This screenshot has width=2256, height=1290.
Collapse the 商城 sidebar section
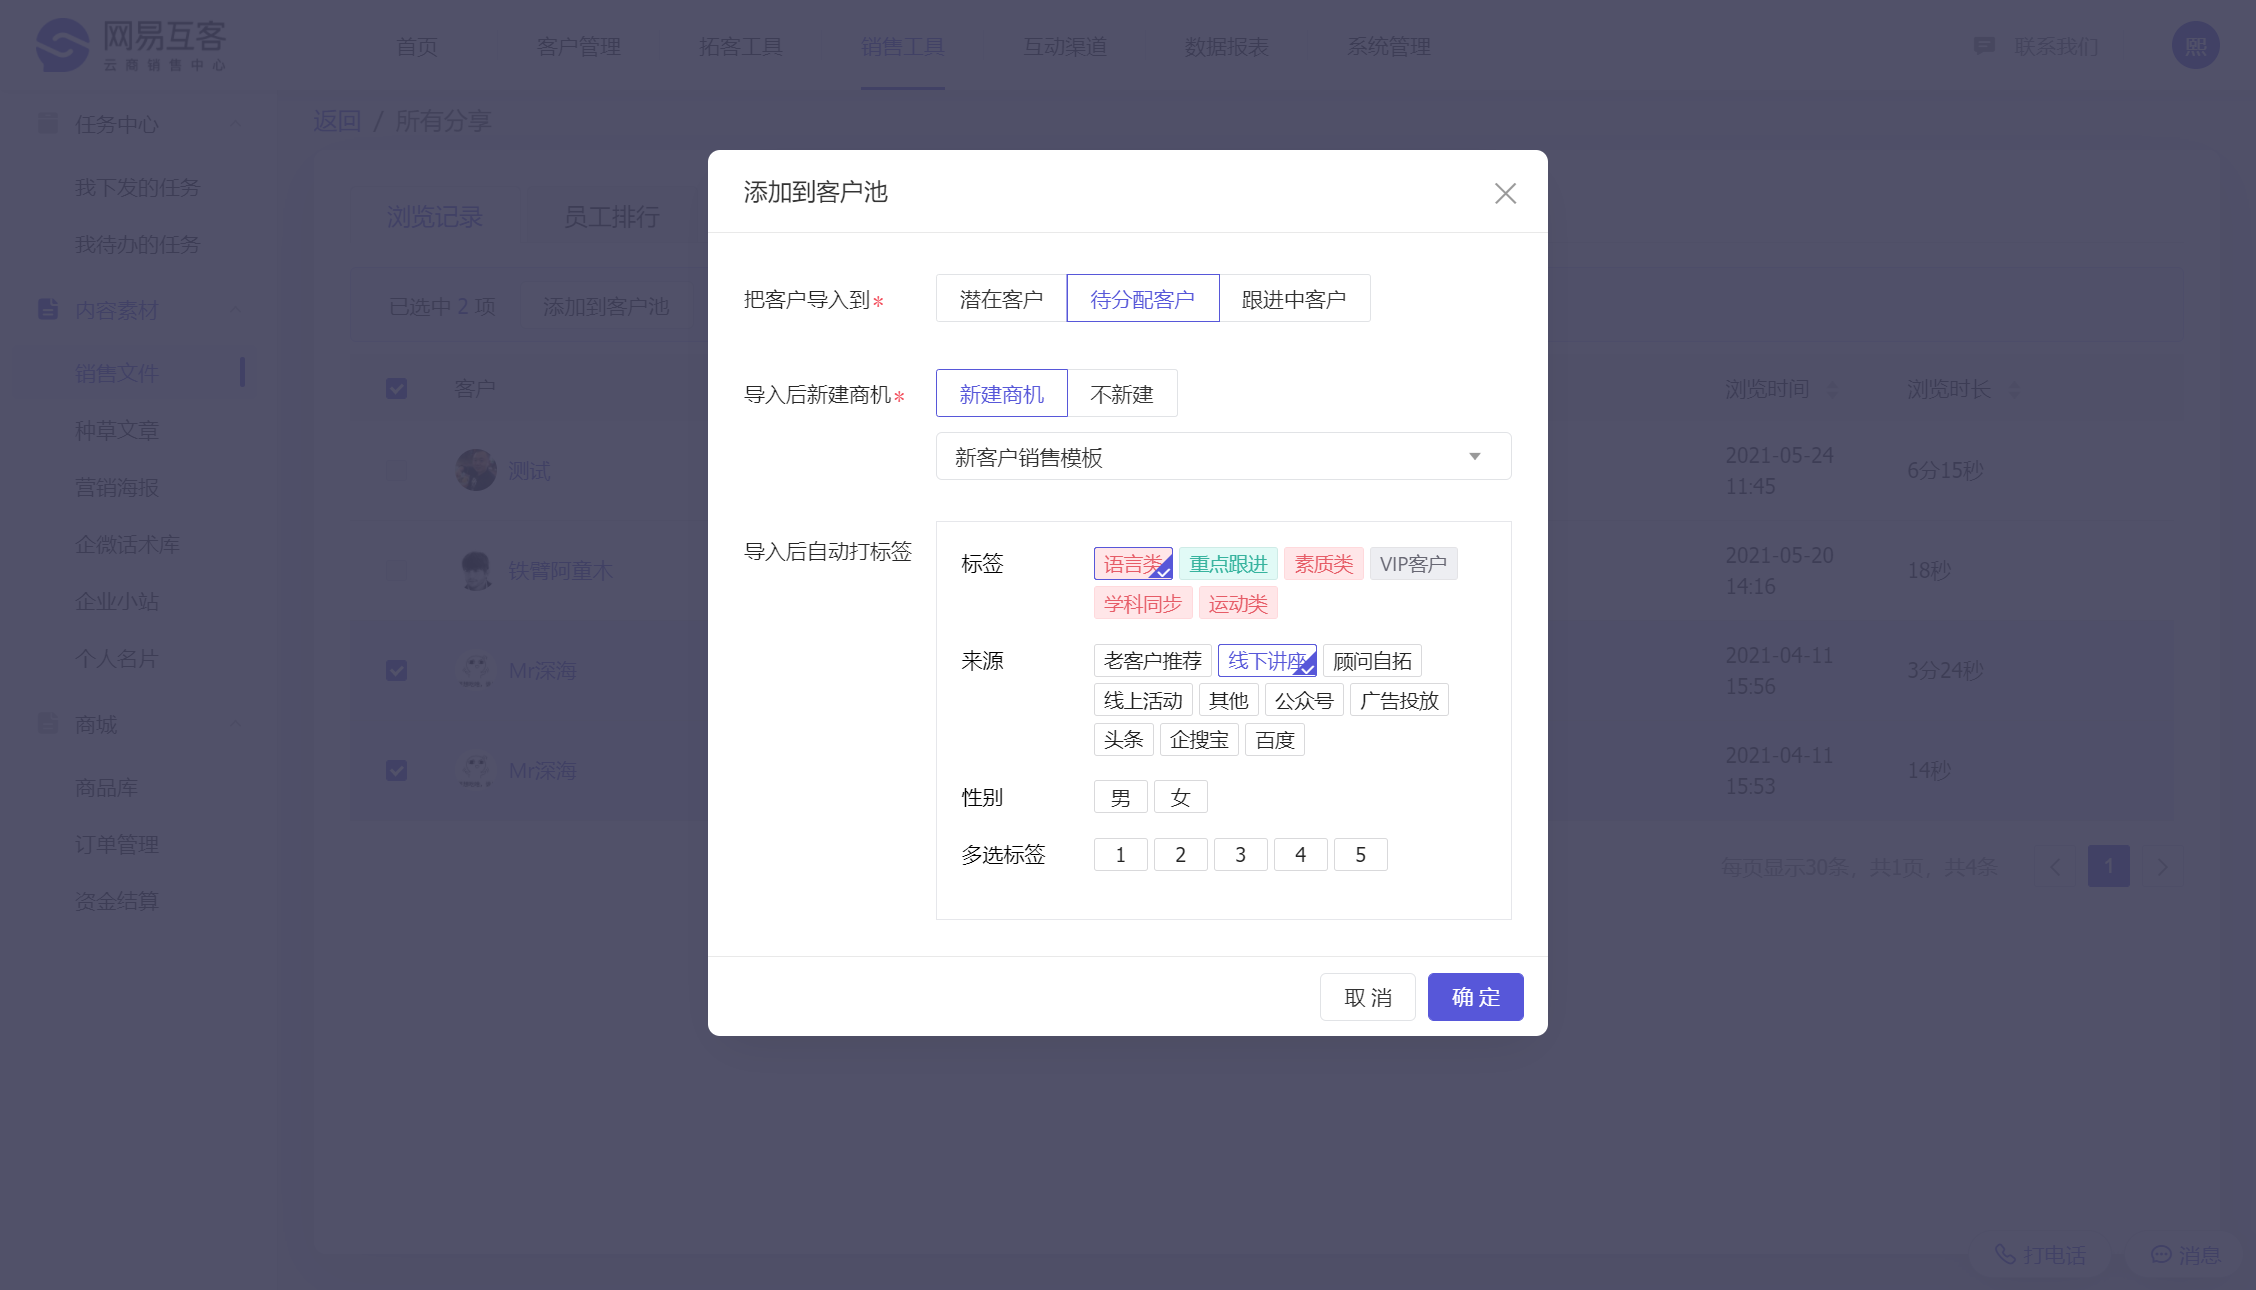[x=236, y=723]
